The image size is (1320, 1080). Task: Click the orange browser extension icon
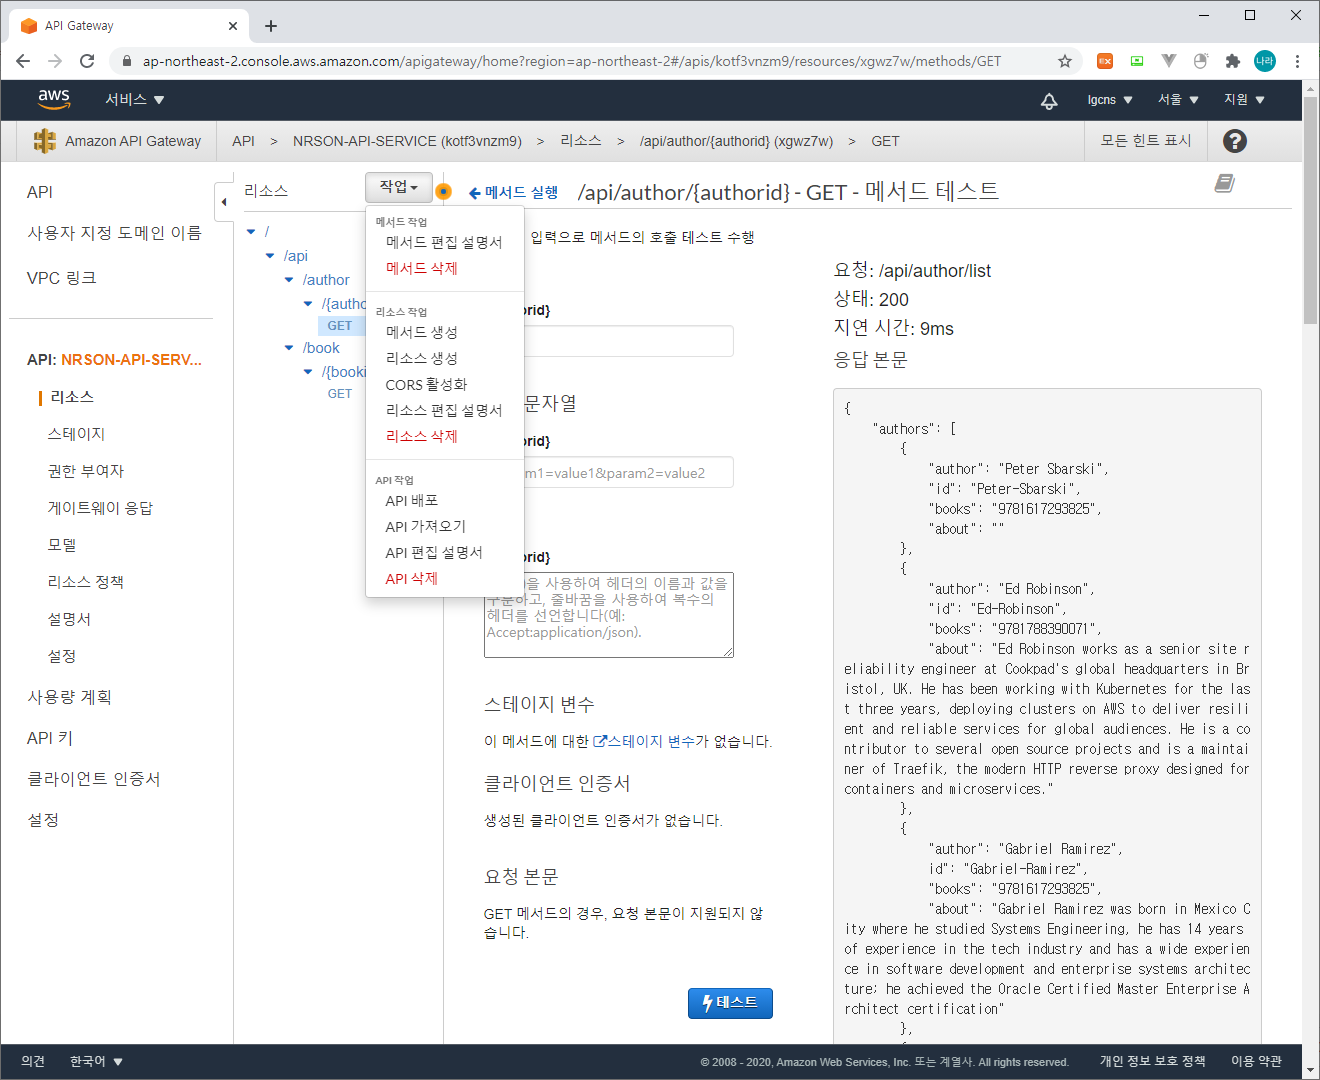point(1105,61)
